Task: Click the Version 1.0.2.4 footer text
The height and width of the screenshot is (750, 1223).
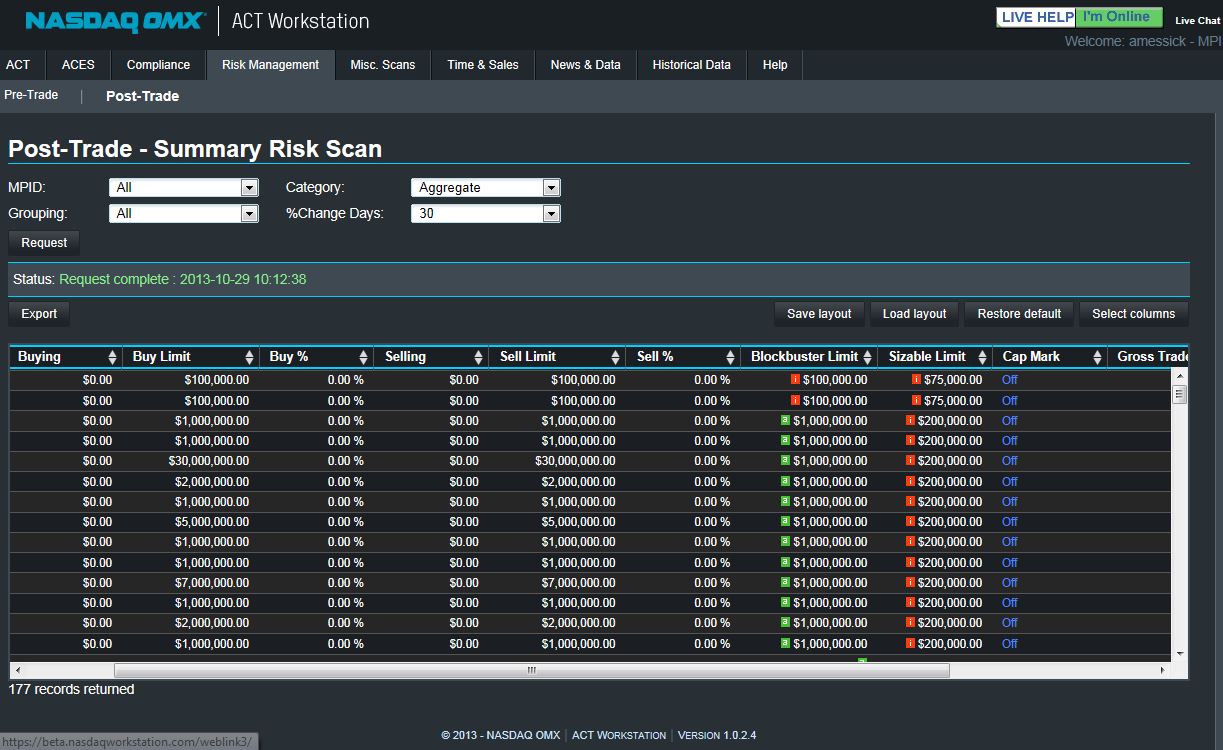Action: [x=717, y=735]
